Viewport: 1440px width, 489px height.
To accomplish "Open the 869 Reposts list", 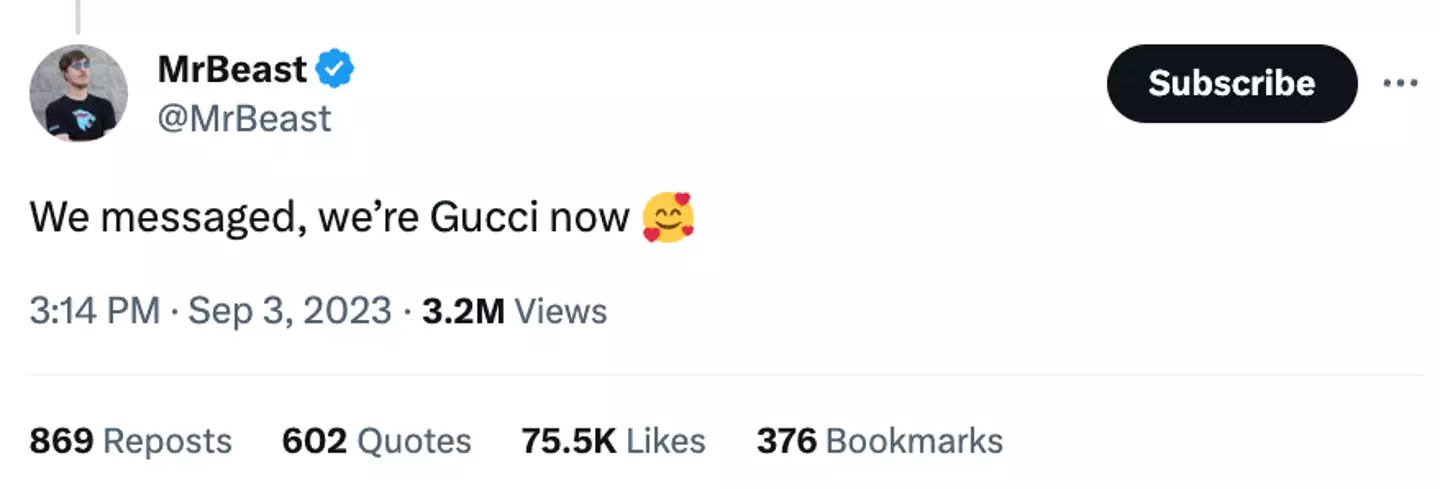I will [x=130, y=440].
